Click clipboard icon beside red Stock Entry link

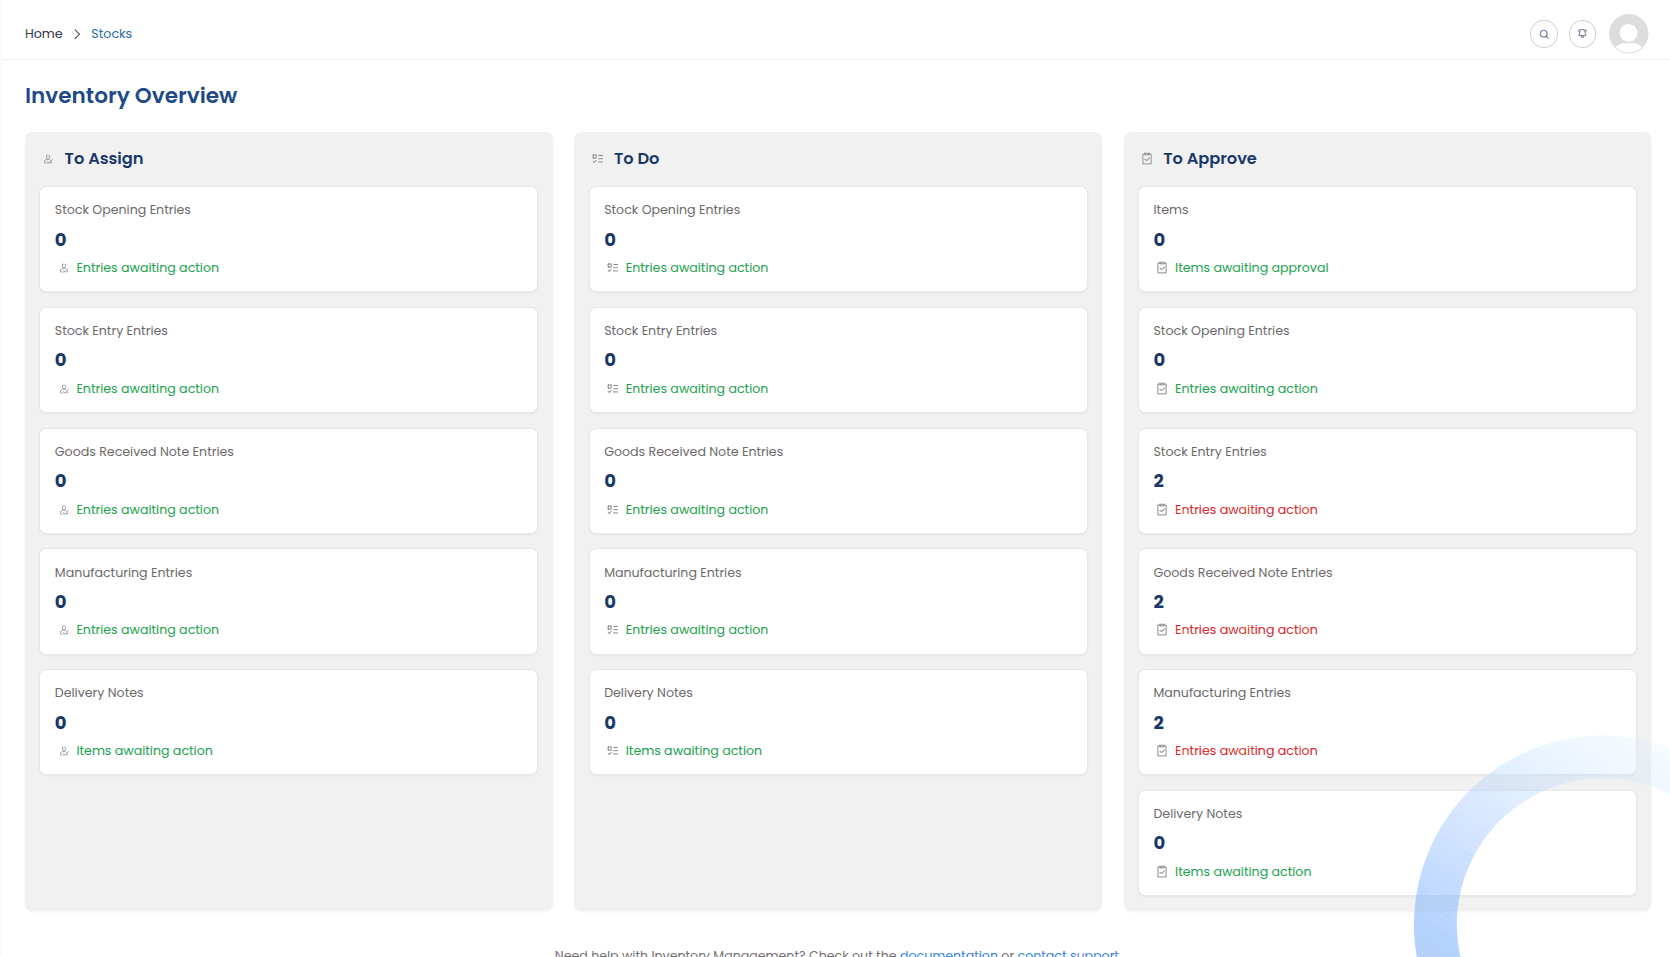click(x=1162, y=510)
